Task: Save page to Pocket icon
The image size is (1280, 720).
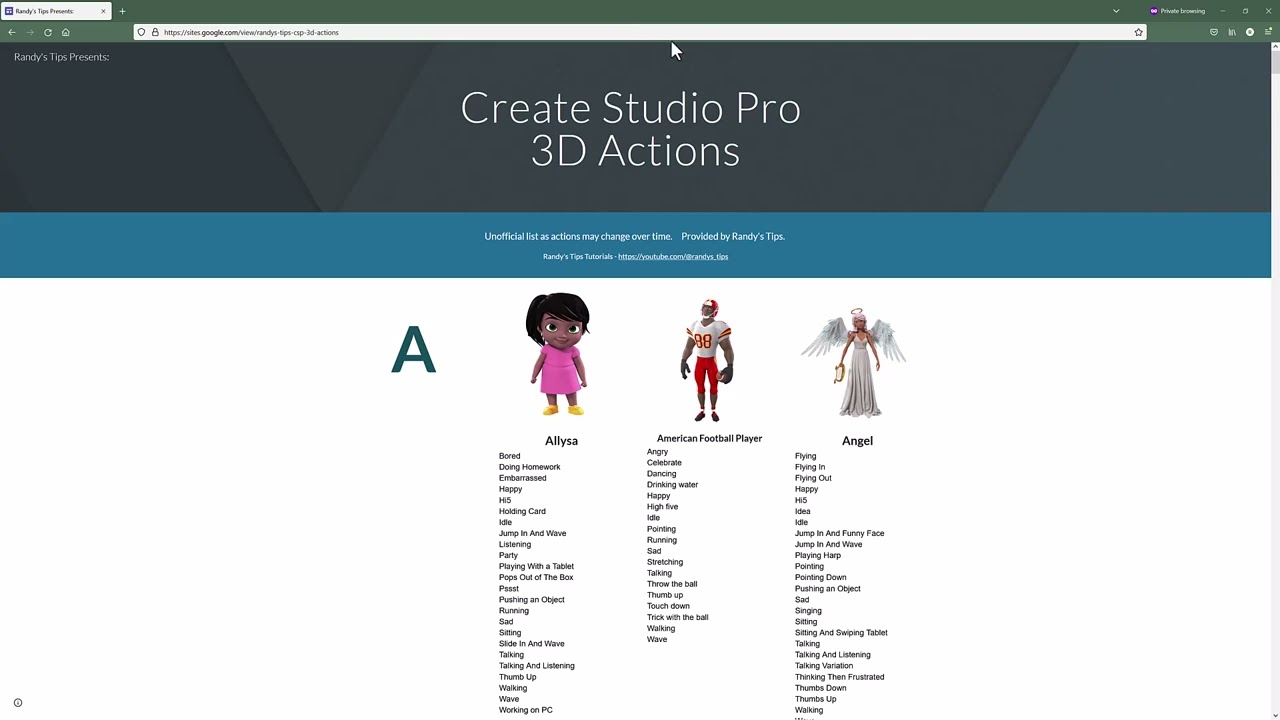Action: (1214, 32)
